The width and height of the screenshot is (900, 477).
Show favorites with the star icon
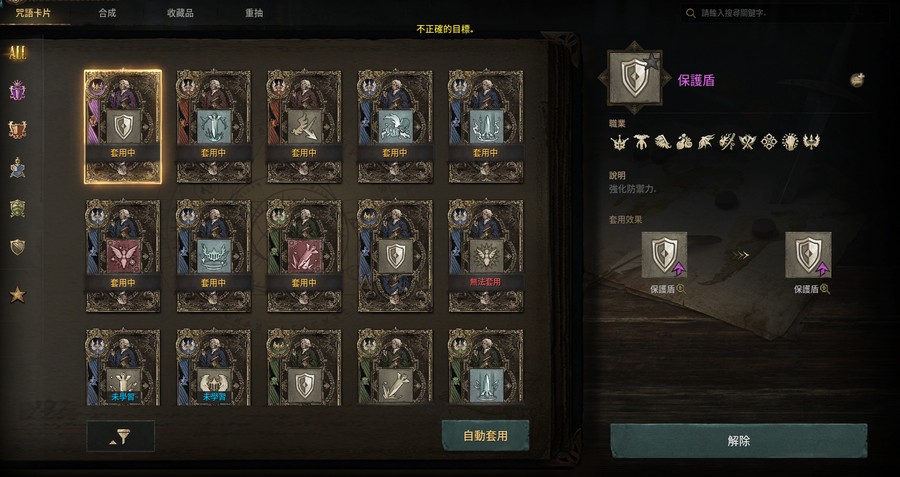(x=18, y=294)
